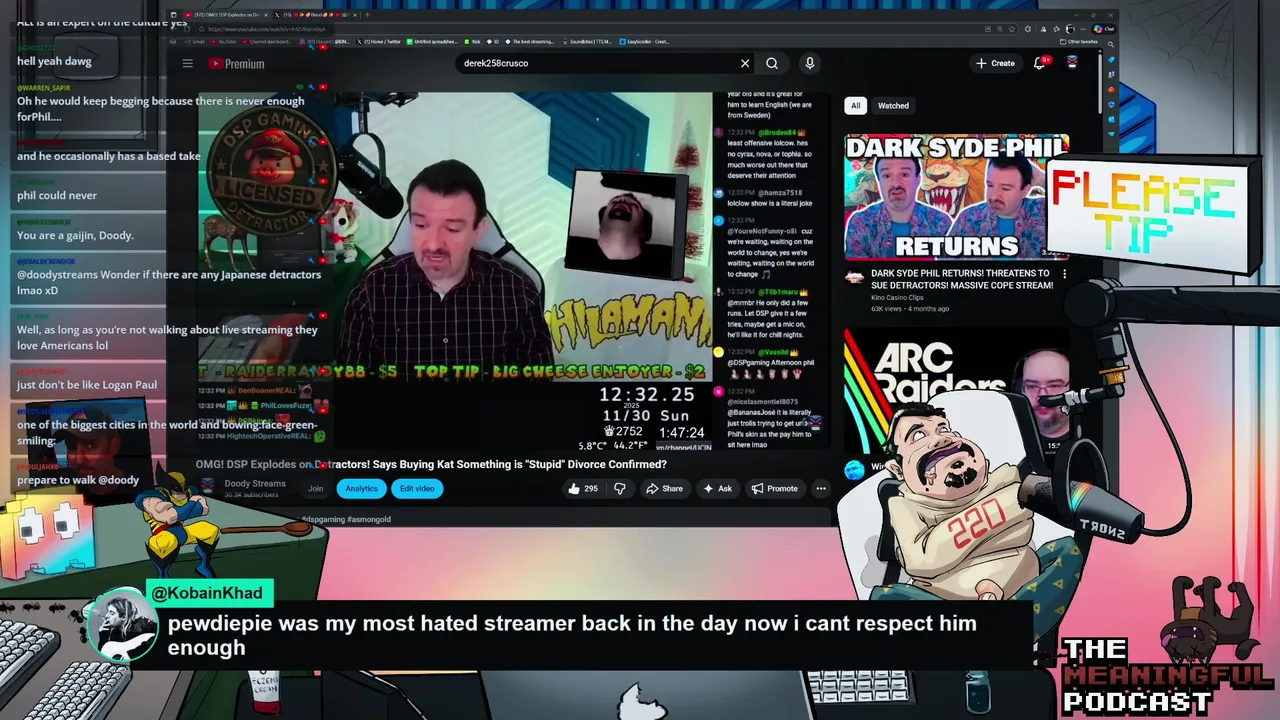Click the Promote button
This screenshot has height=720, width=1280.
(775, 488)
